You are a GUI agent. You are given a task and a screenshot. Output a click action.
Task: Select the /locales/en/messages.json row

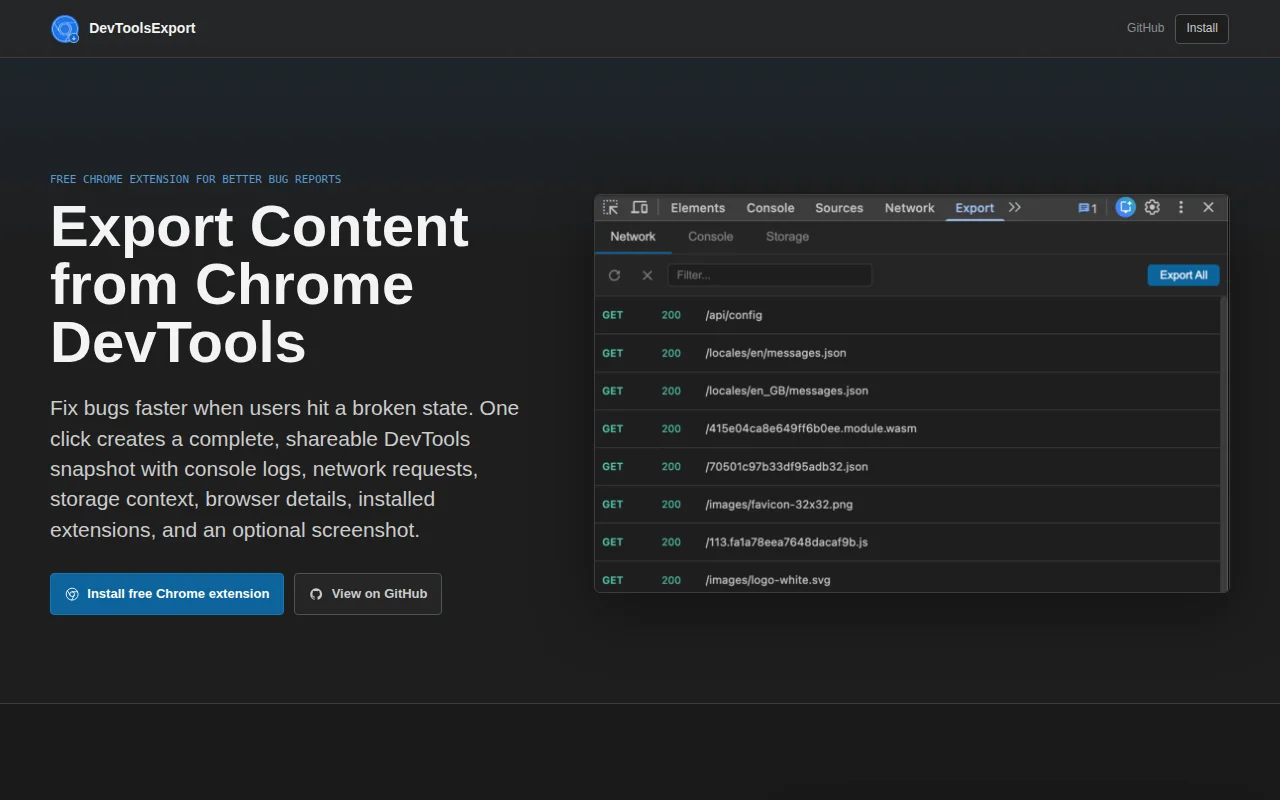coord(907,353)
